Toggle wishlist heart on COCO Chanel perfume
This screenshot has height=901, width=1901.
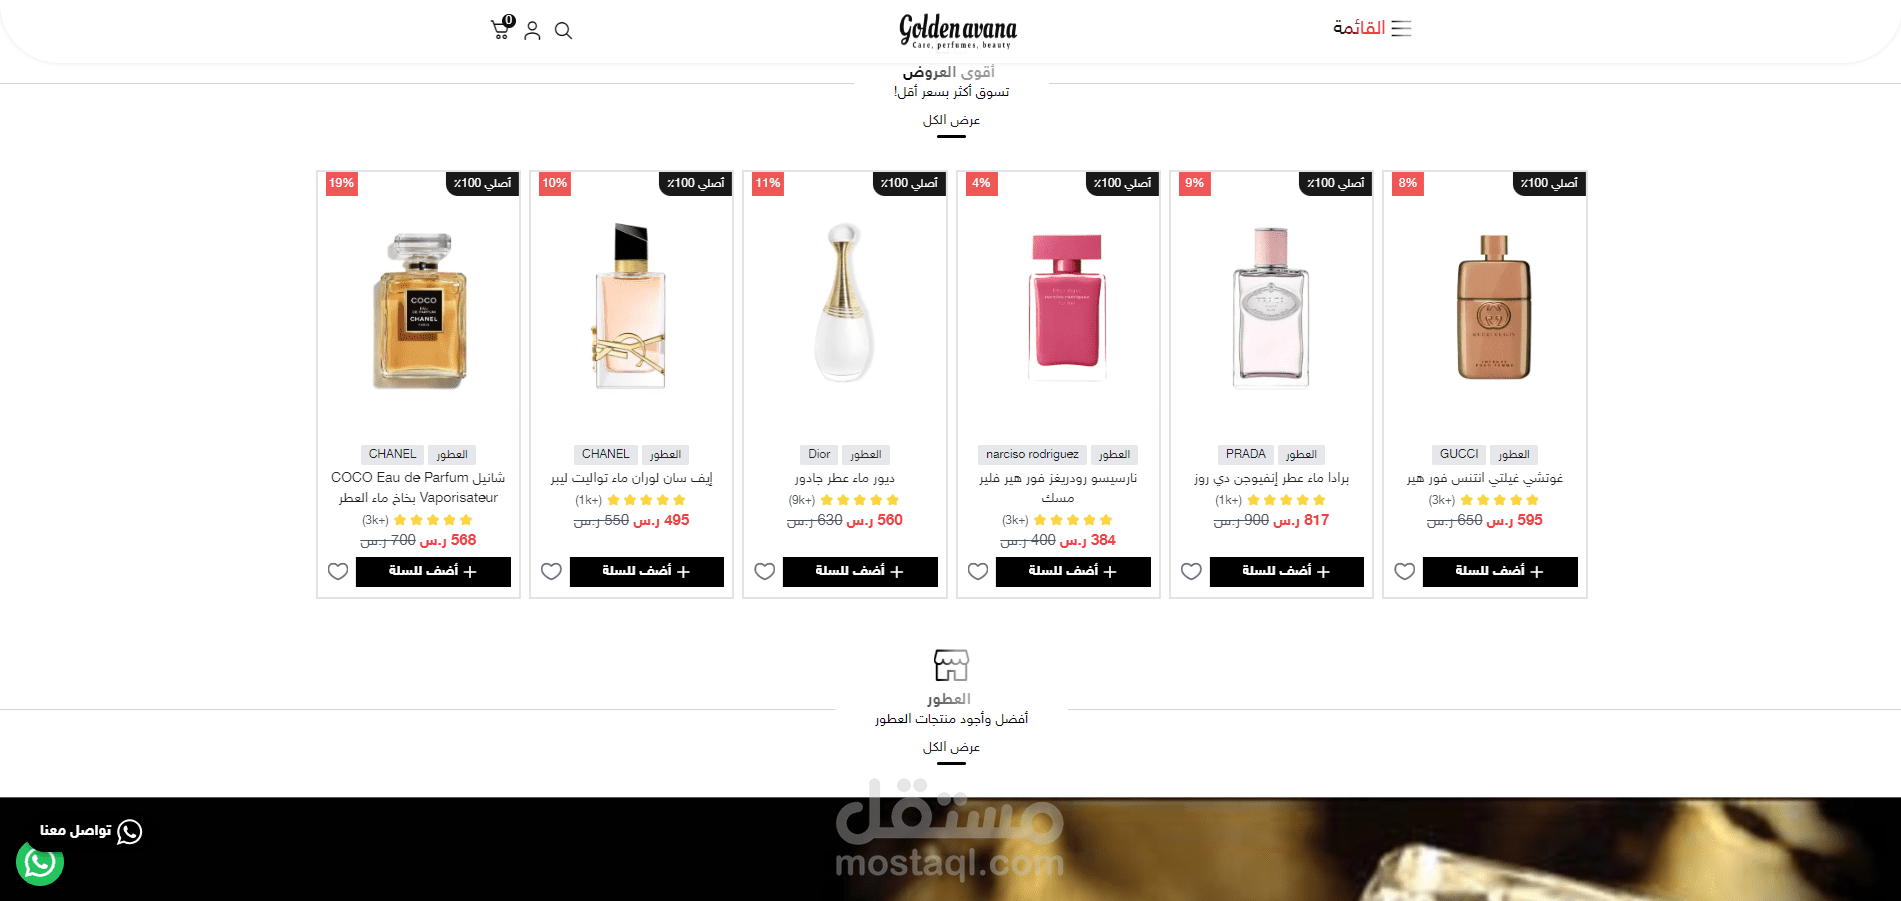pyautogui.click(x=338, y=571)
